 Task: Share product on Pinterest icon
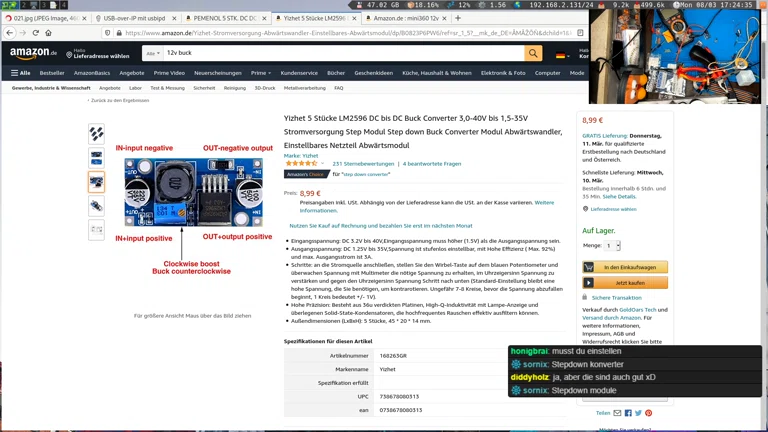coord(648,413)
